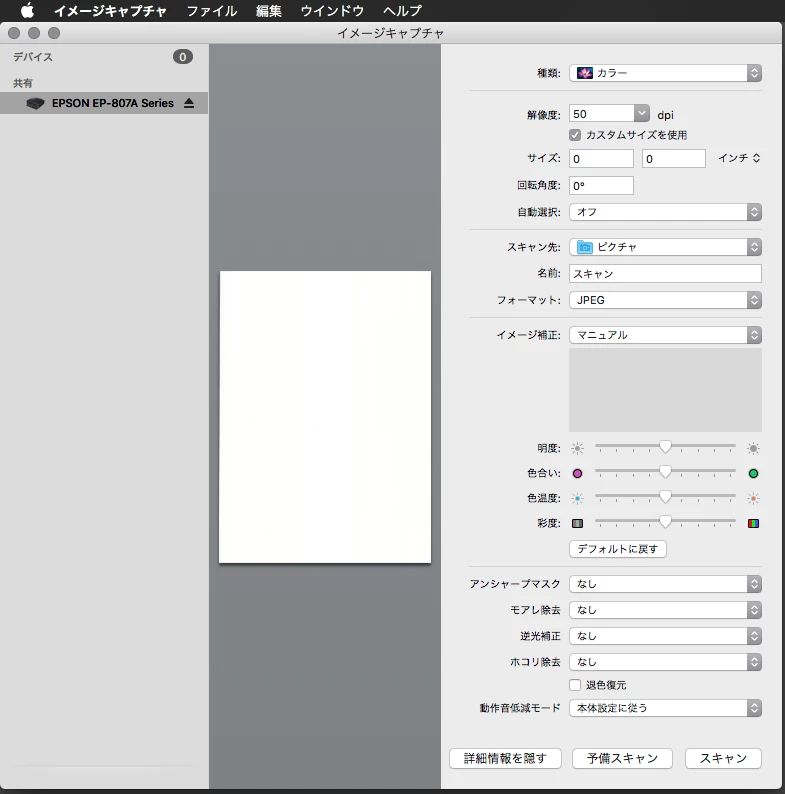785x794 pixels.
Task: Open the 逆光補正 dropdown
Action: tap(665, 636)
